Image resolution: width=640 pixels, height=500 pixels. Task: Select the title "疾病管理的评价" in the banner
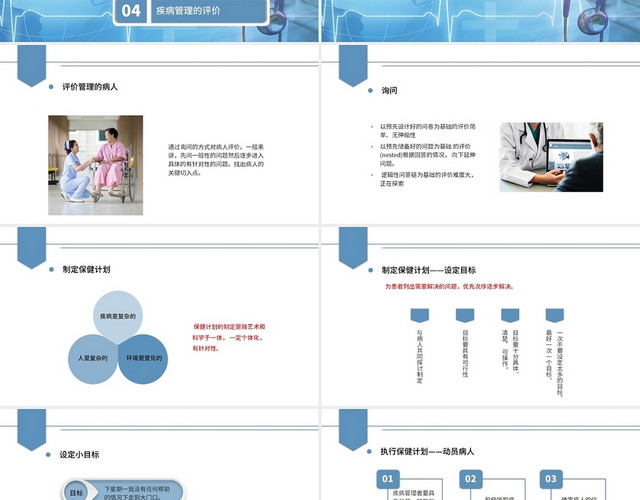pyautogui.click(x=188, y=11)
